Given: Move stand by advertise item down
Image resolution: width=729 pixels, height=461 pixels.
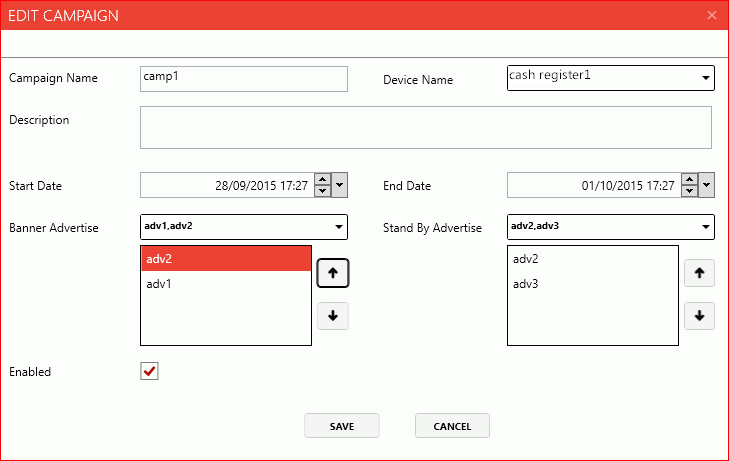Looking at the screenshot, I should pyautogui.click(x=699, y=316).
